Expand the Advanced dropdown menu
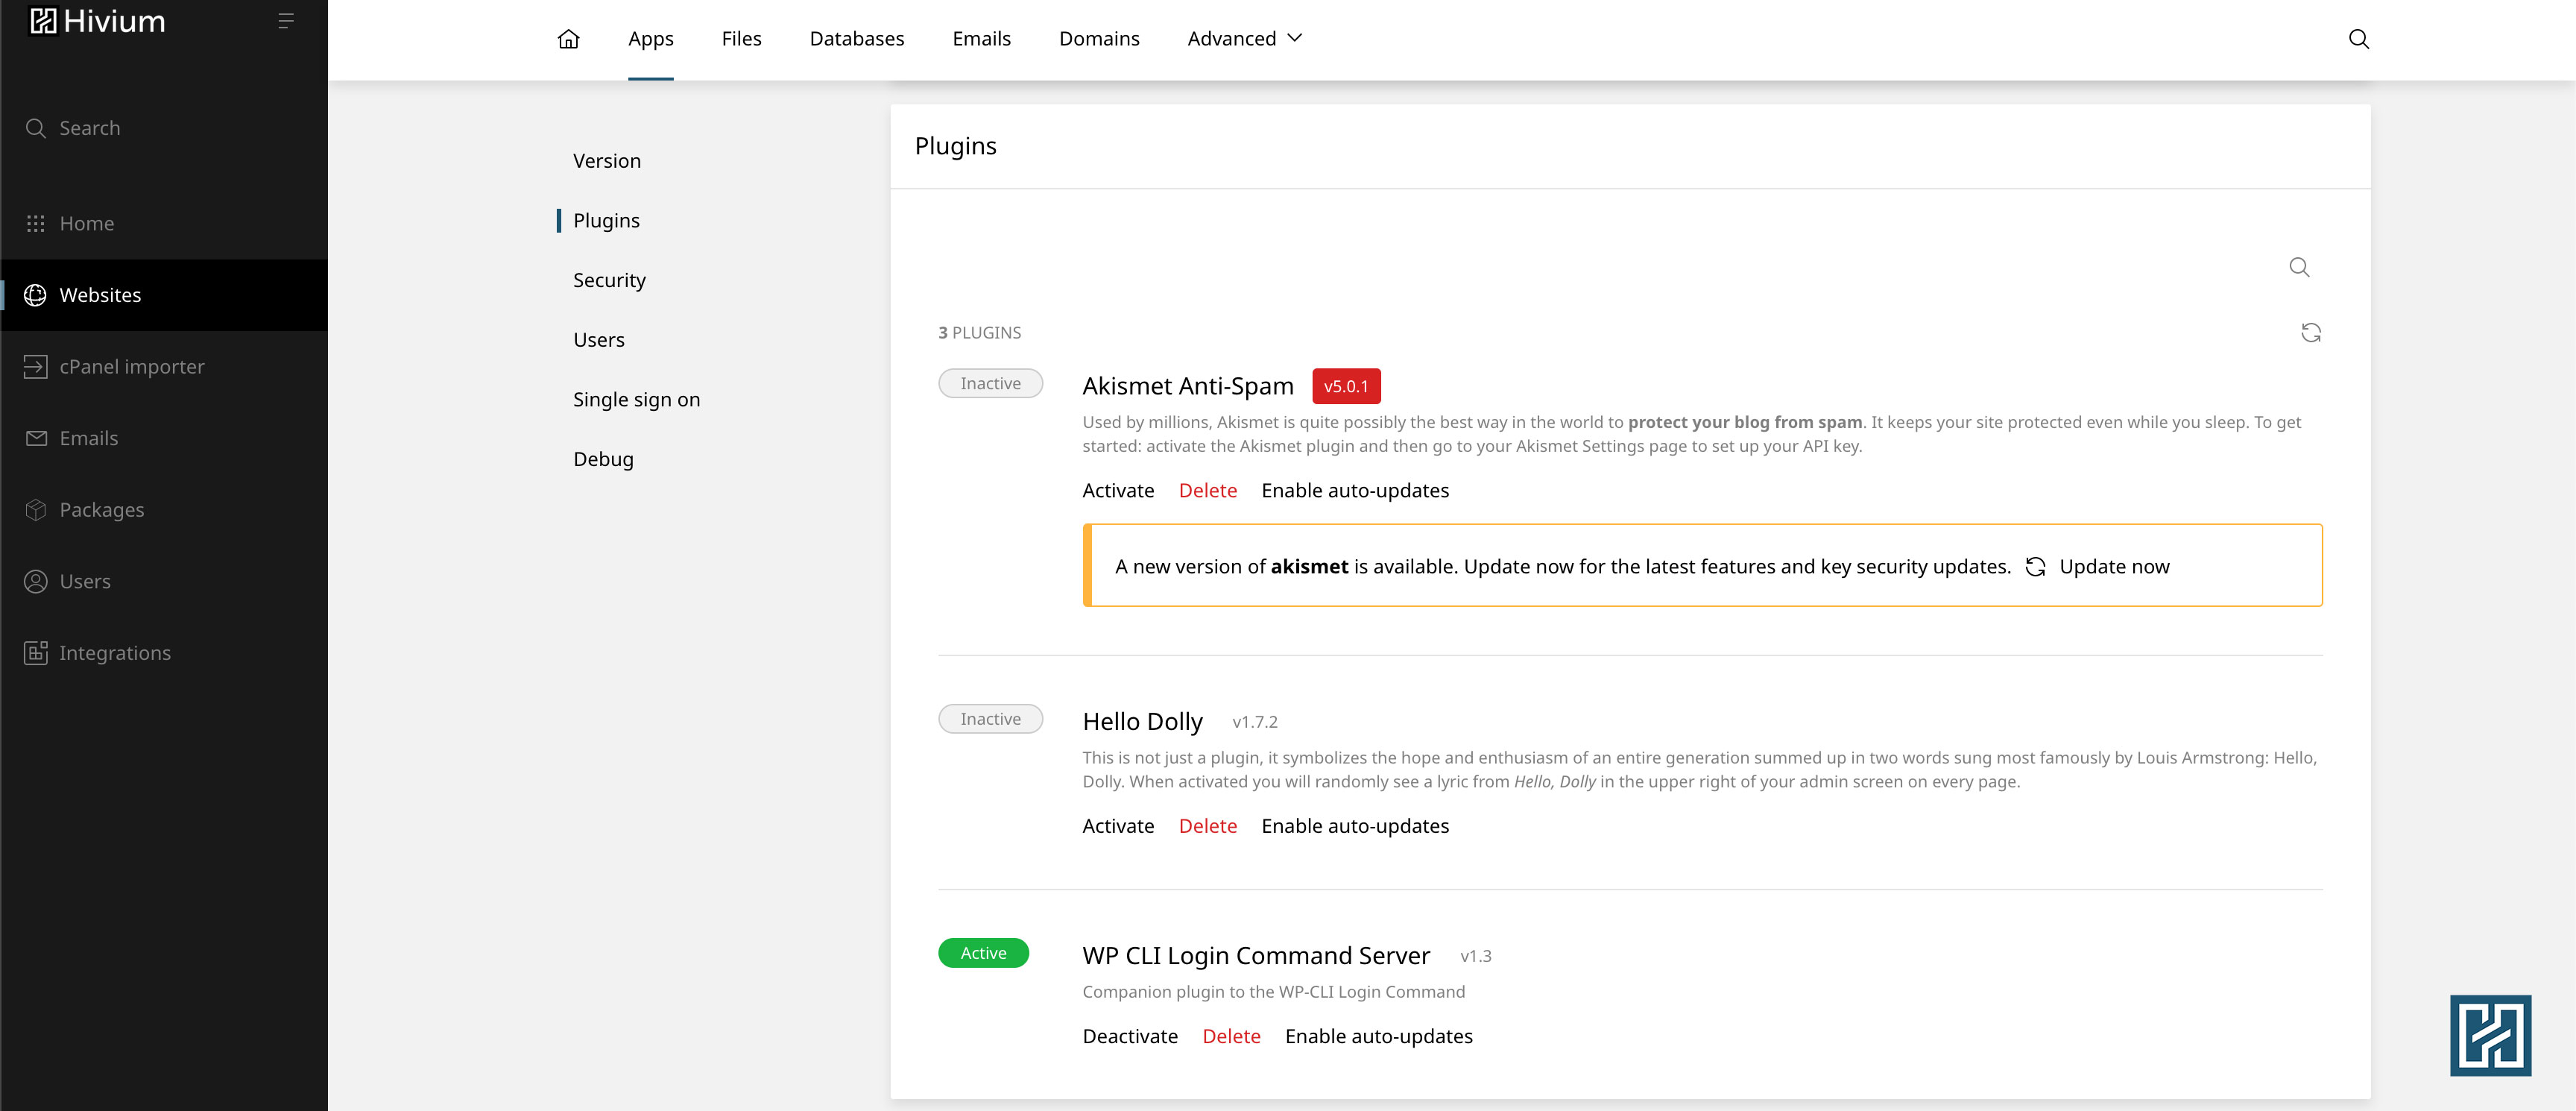The width and height of the screenshot is (2576, 1111). click(1244, 39)
